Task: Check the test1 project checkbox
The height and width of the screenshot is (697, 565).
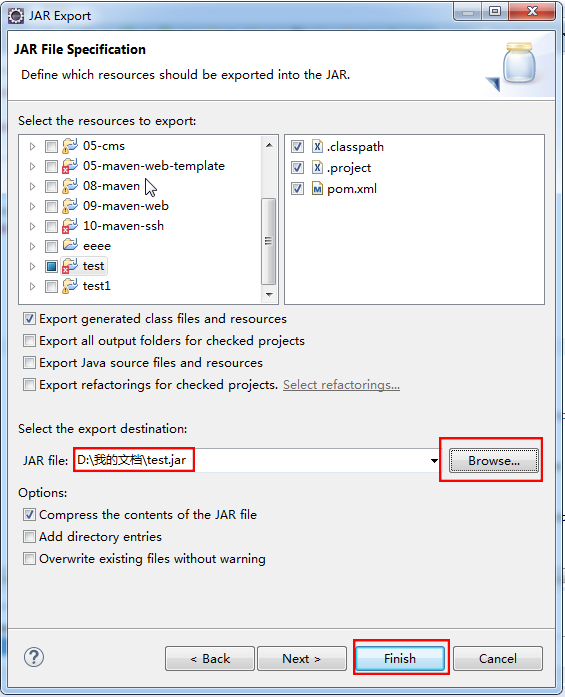Action: point(52,286)
